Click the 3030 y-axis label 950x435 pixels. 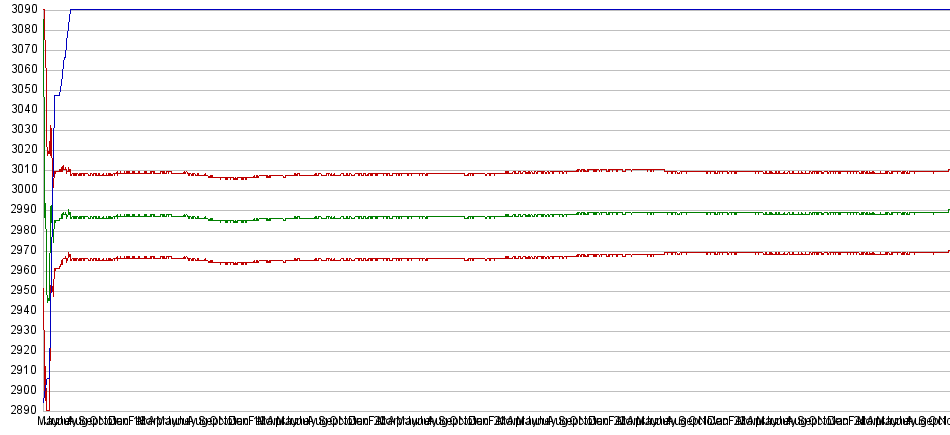pos(19,129)
